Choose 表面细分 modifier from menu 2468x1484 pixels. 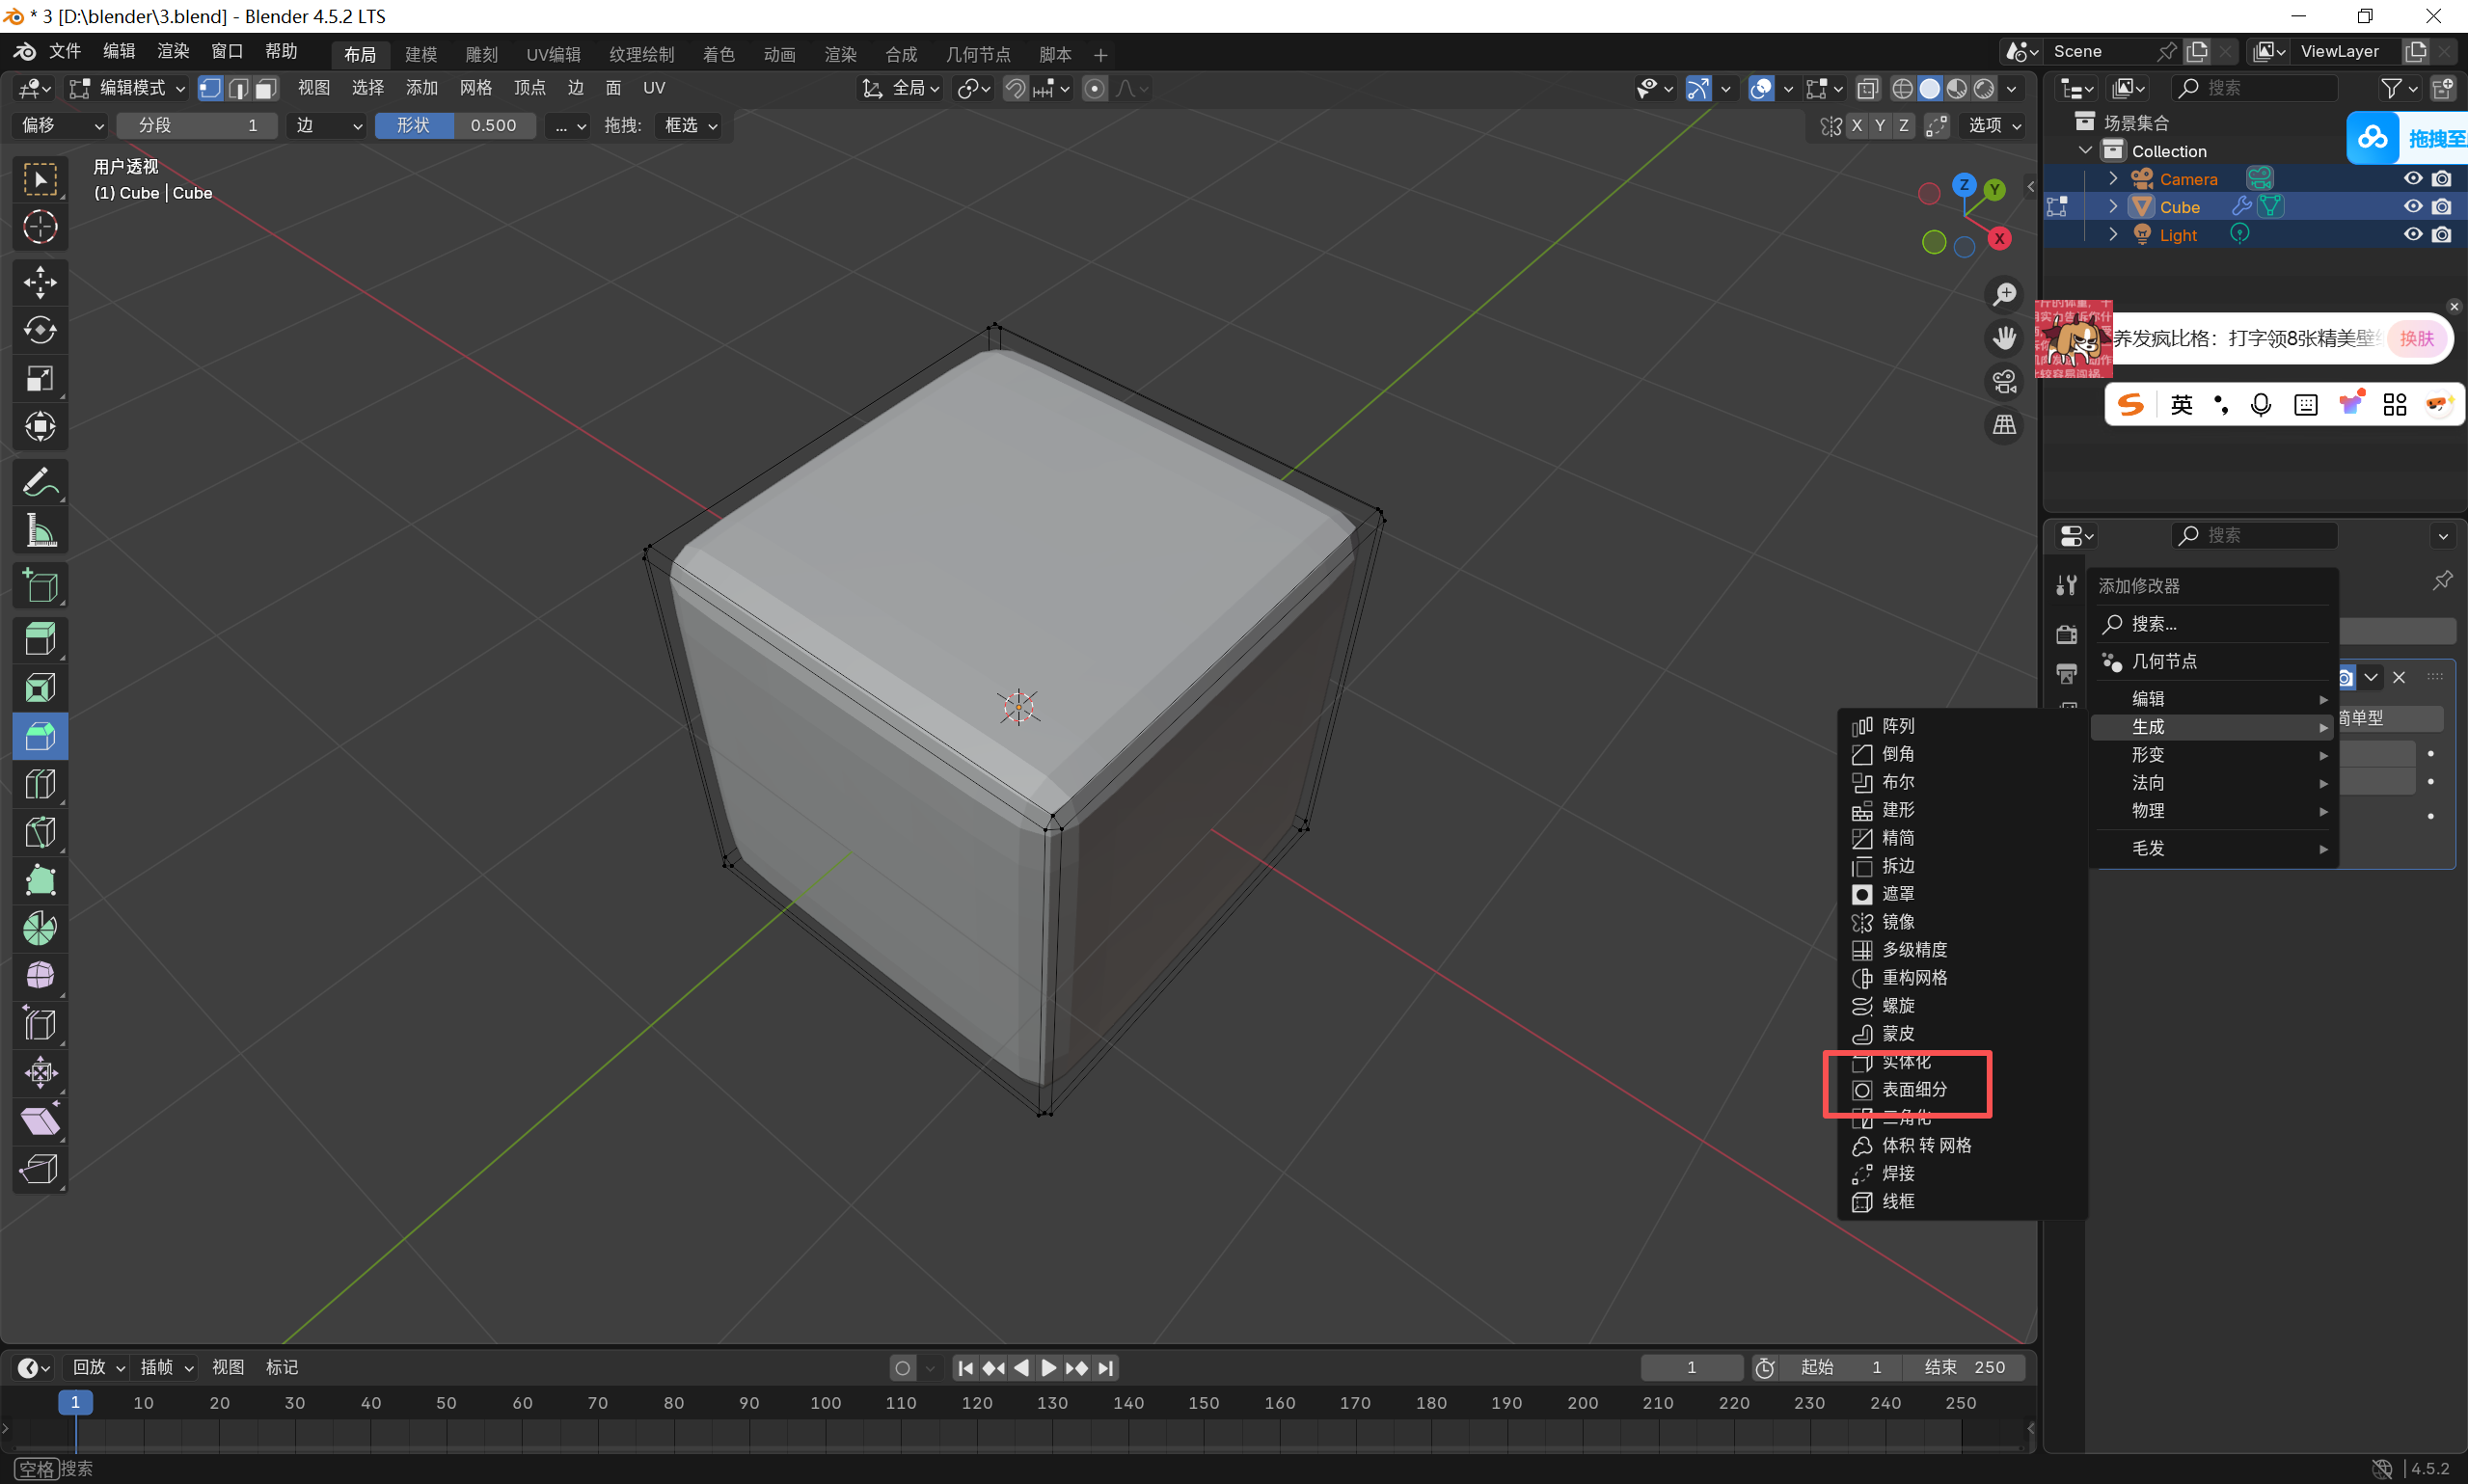point(1913,1089)
